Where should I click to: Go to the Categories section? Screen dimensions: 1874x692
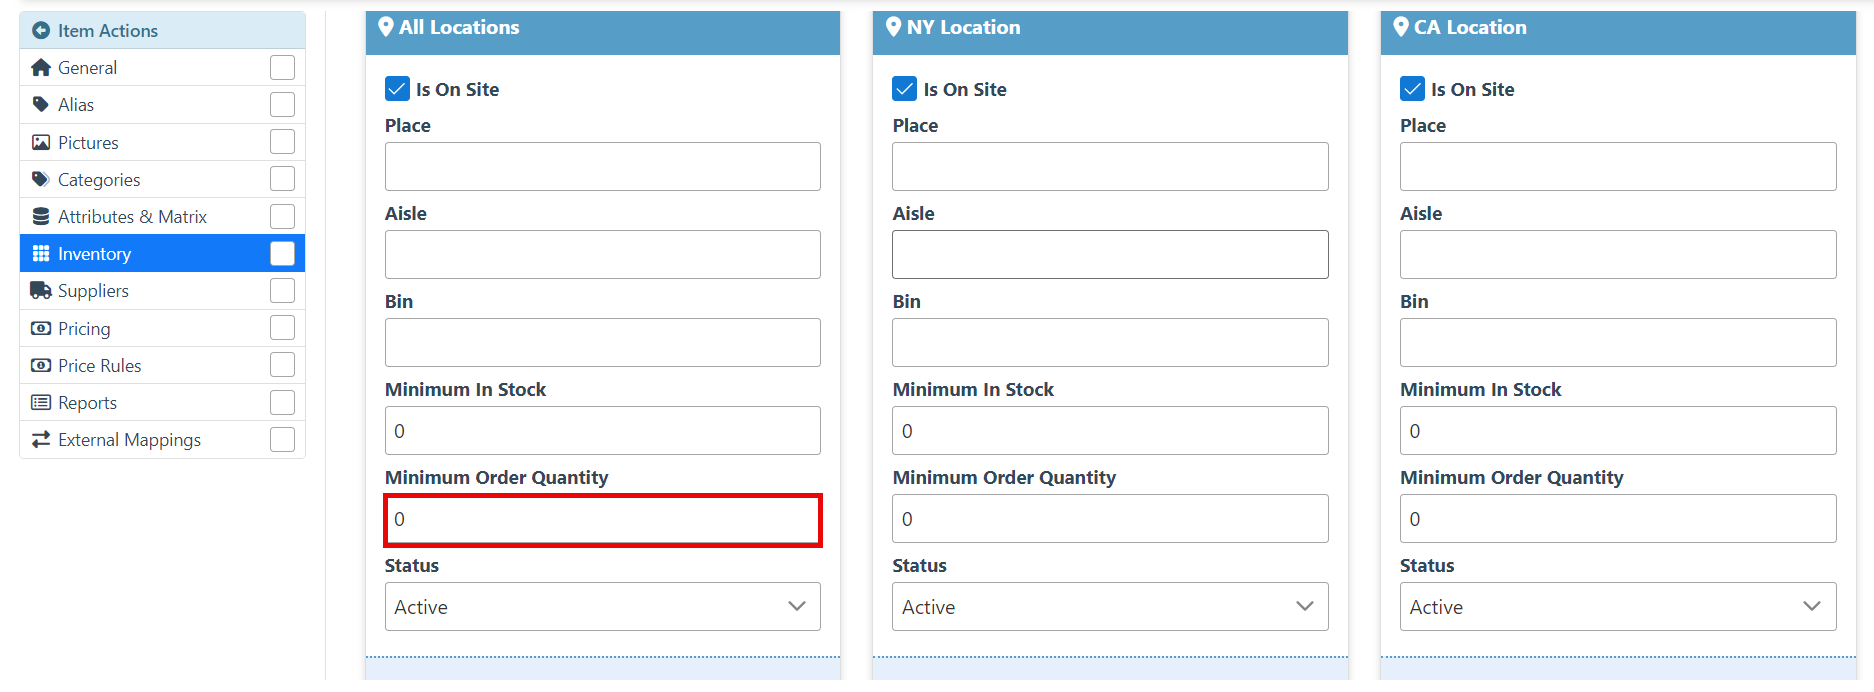pyautogui.click(x=99, y=180)
